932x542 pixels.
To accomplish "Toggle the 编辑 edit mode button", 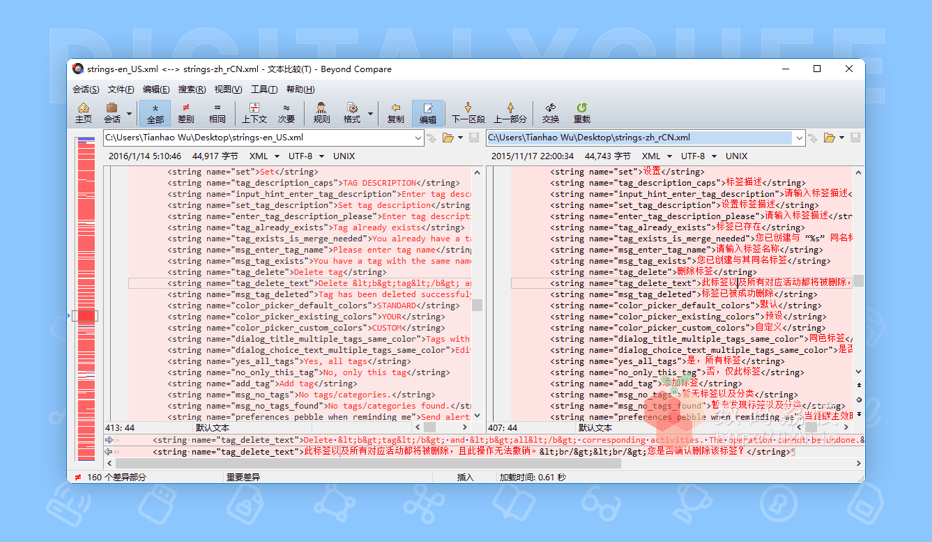I will click(427, 112).
